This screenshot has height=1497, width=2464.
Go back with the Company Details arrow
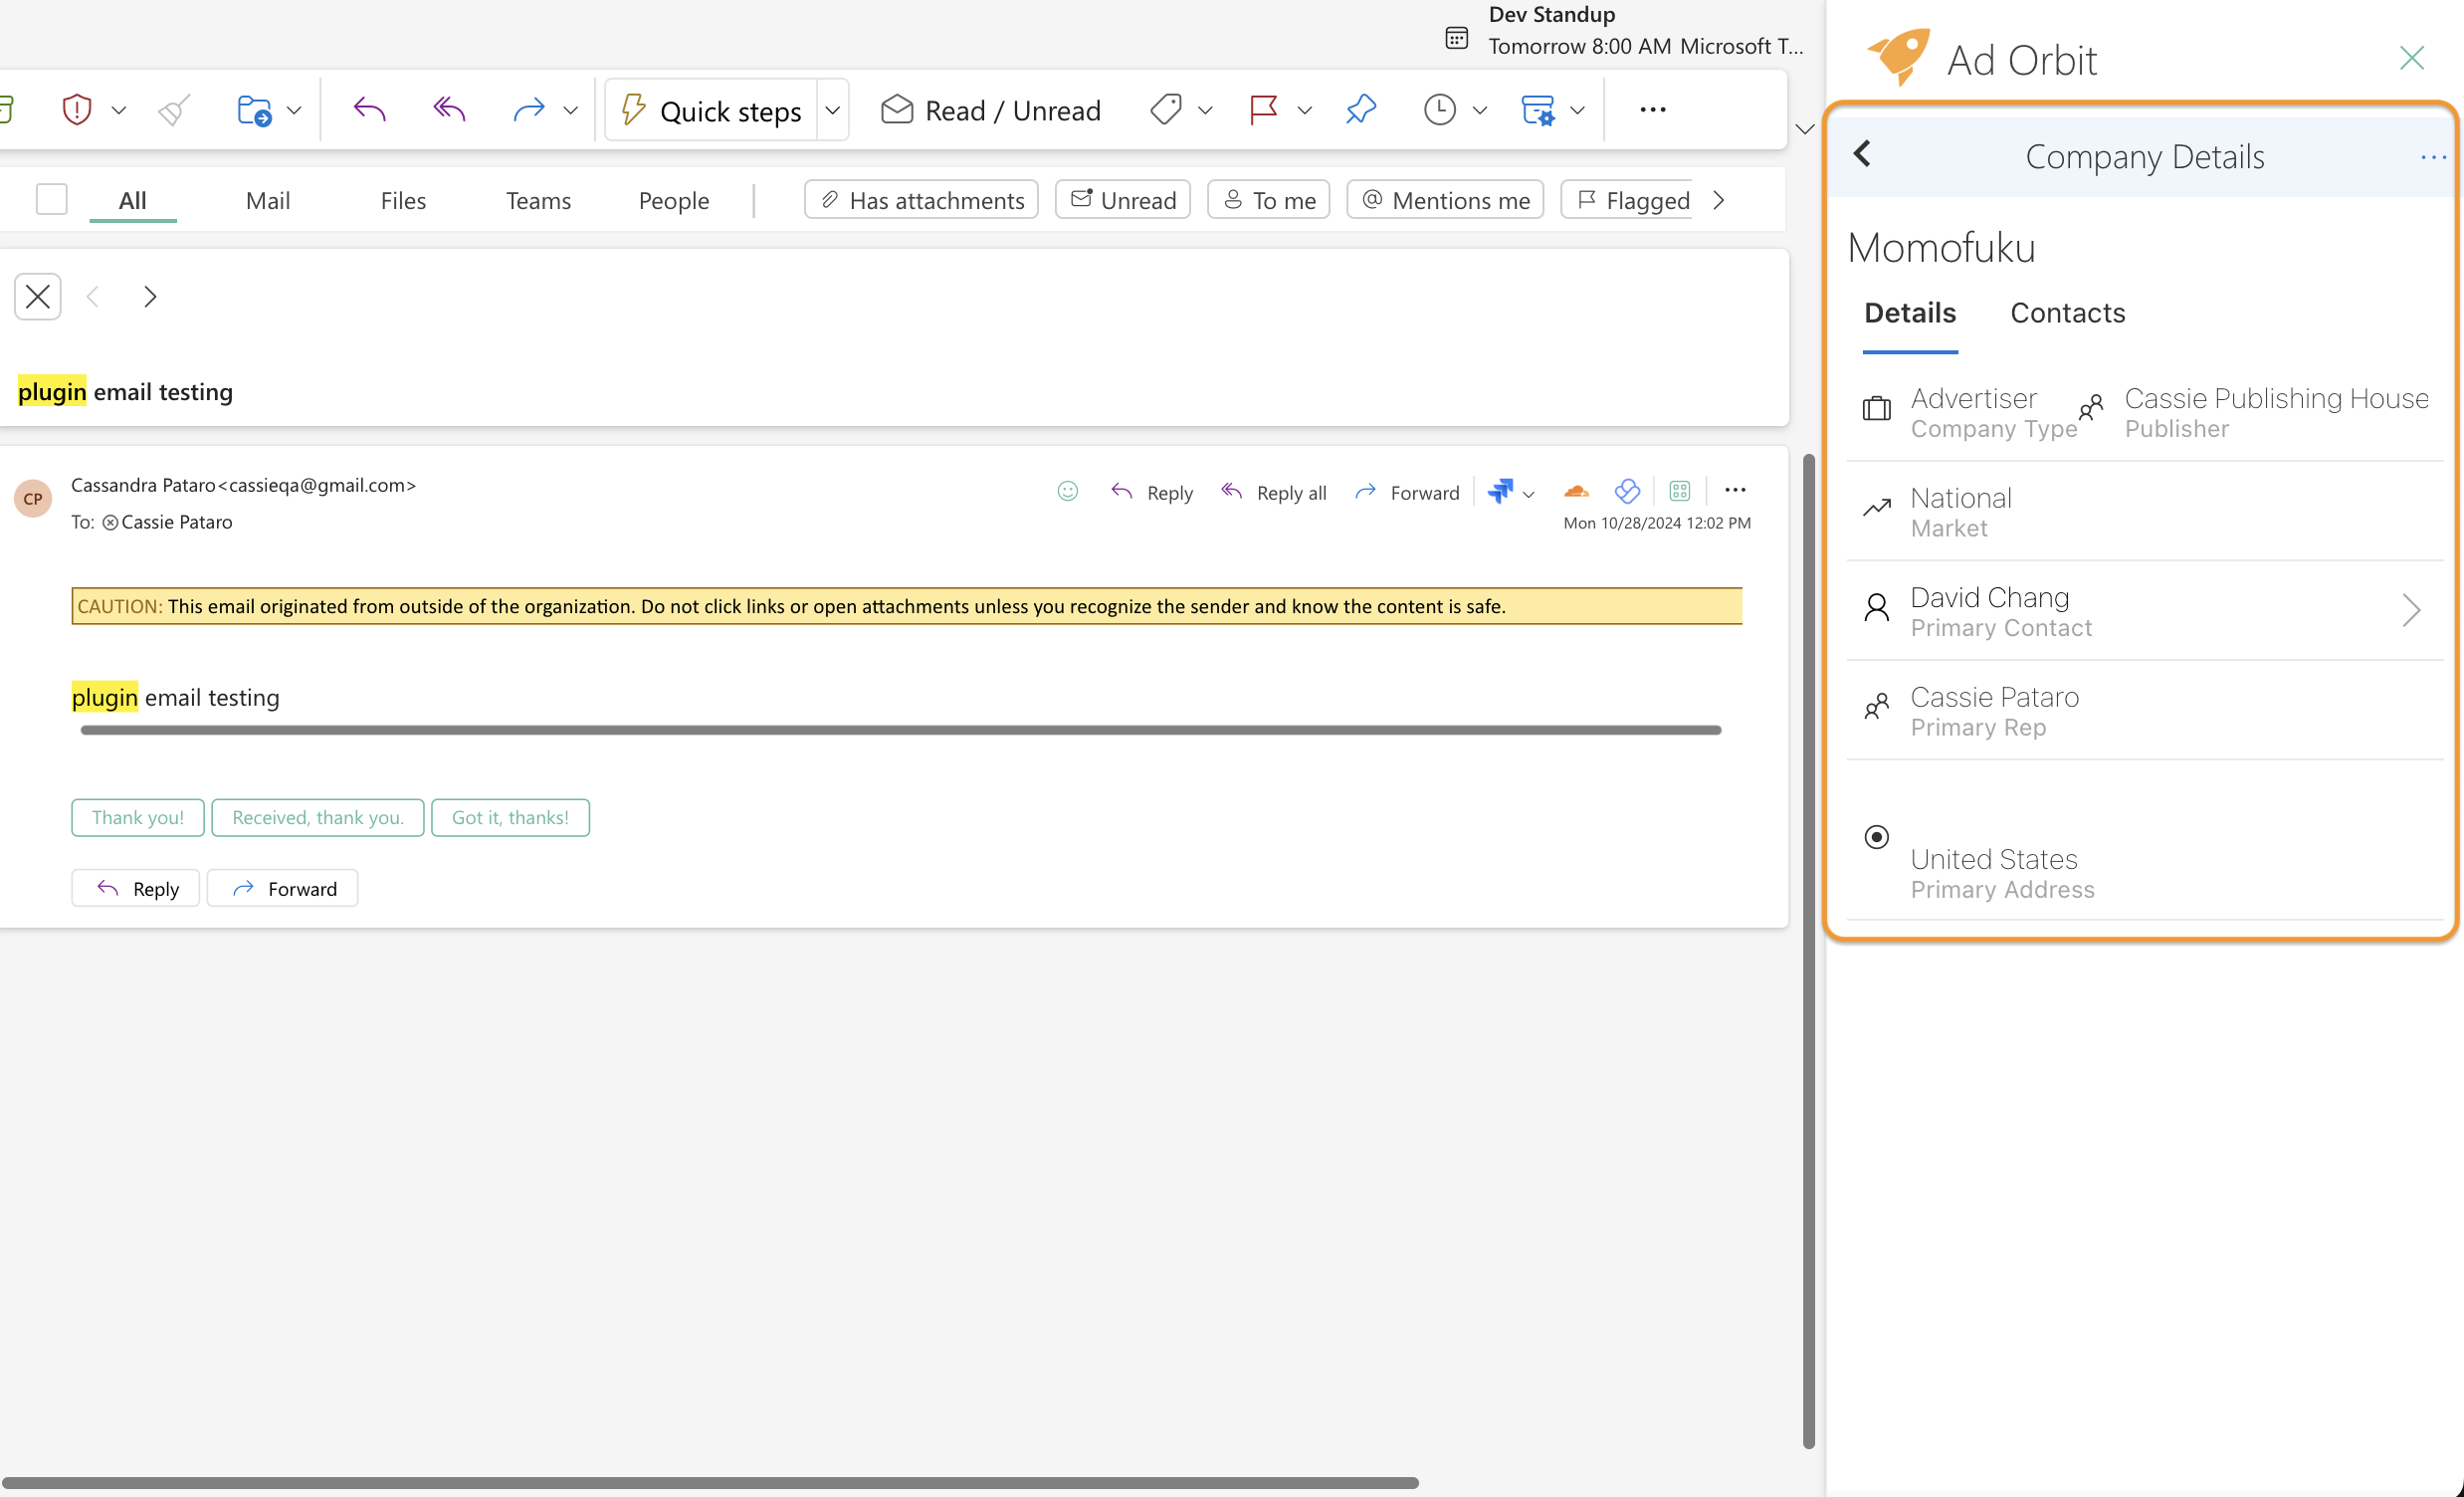(1862, 154)
